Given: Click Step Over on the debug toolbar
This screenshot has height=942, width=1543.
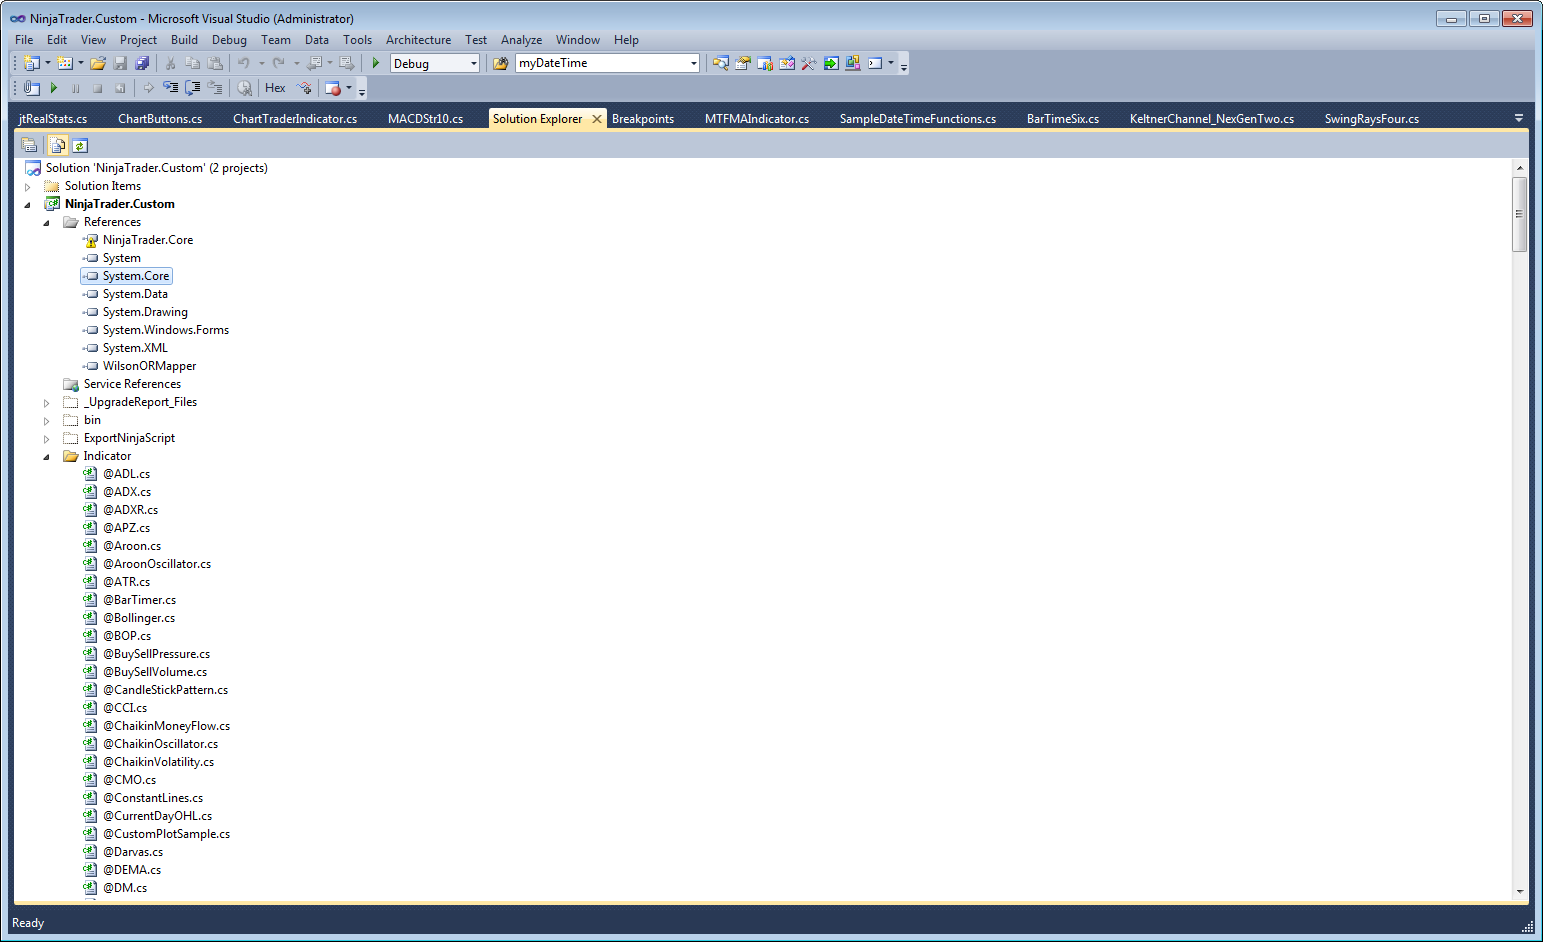Looking at the screenshot, I should click(x=193, y=88).
